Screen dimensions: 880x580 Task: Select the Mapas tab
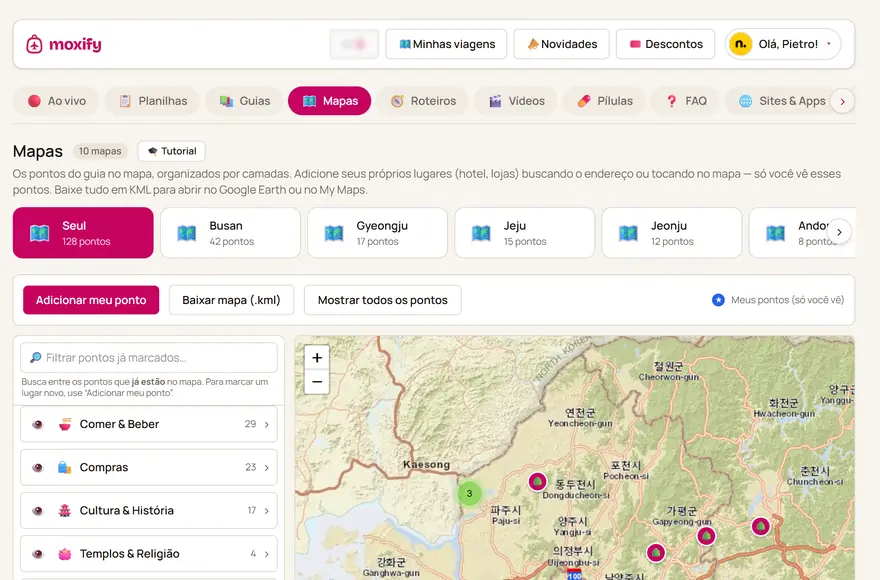point(329,101)
